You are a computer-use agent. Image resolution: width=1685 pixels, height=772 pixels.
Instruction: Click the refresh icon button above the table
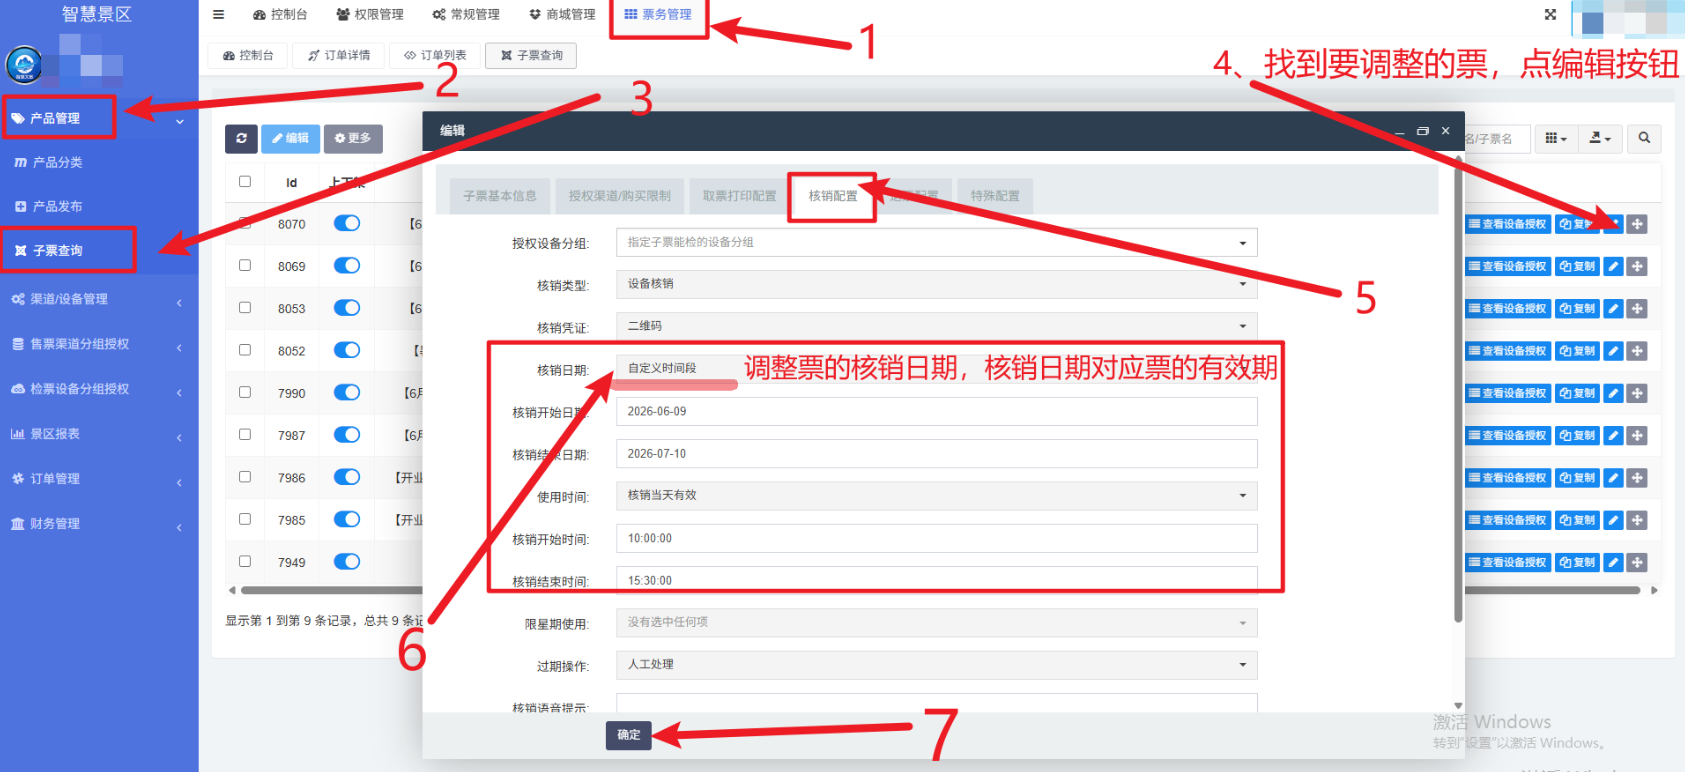(x=241, y=138)
